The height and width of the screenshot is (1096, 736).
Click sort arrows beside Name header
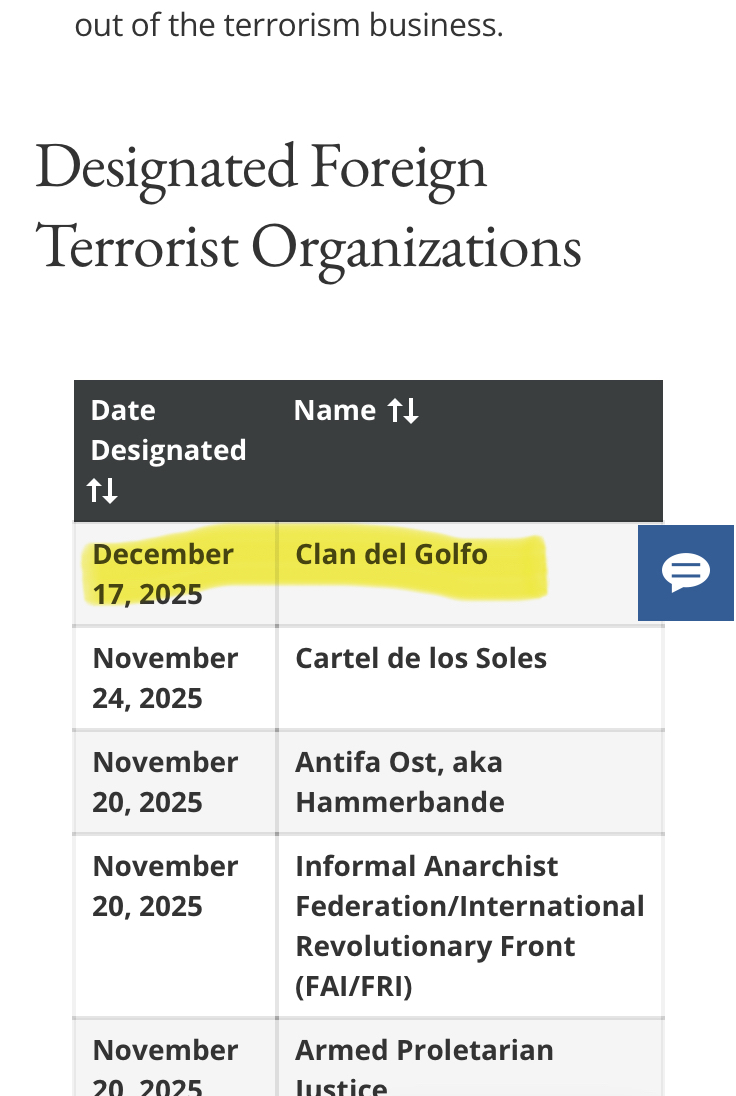tap(403, 411)
